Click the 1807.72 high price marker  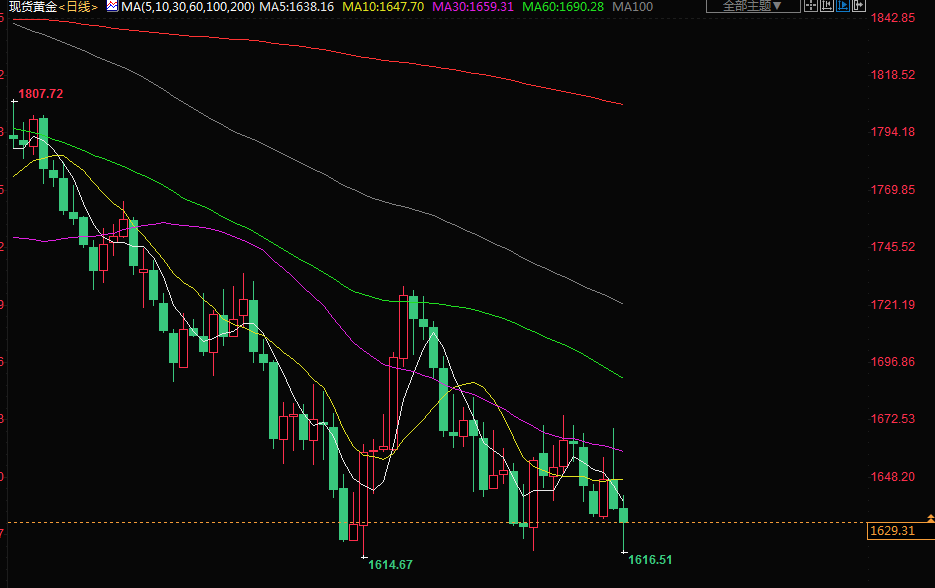(x=40, y=94)
